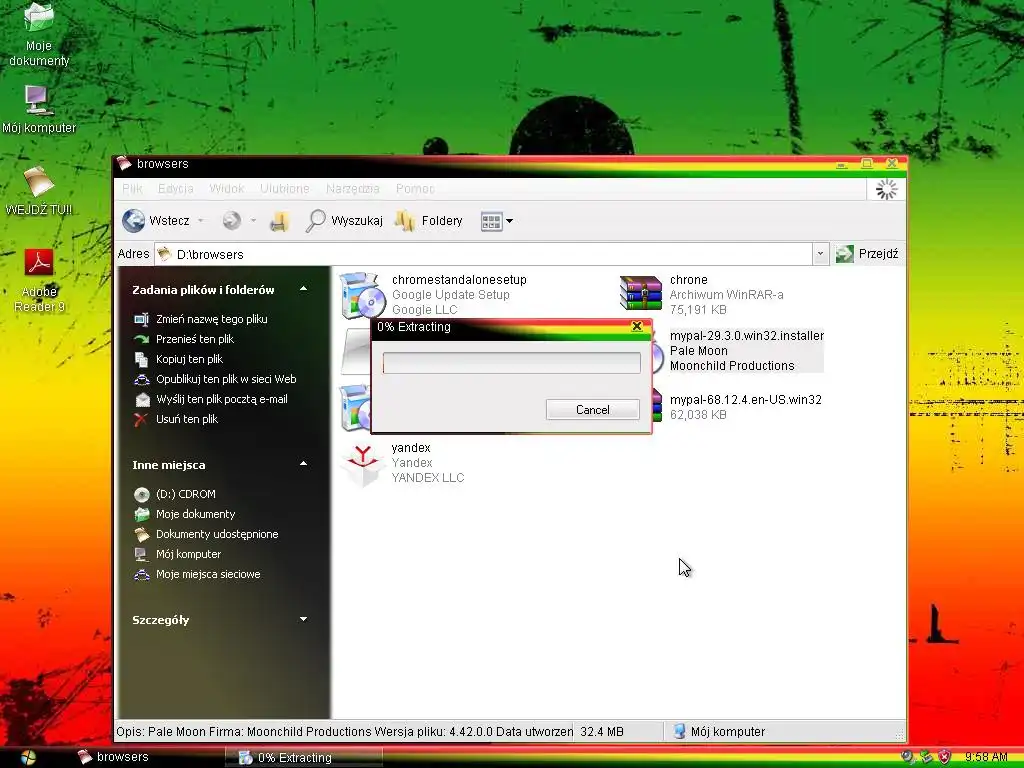This screenshot has height=768, width=1024.
Task: Open Moje dokumenty in side panel
Action: tap(195, 514)
